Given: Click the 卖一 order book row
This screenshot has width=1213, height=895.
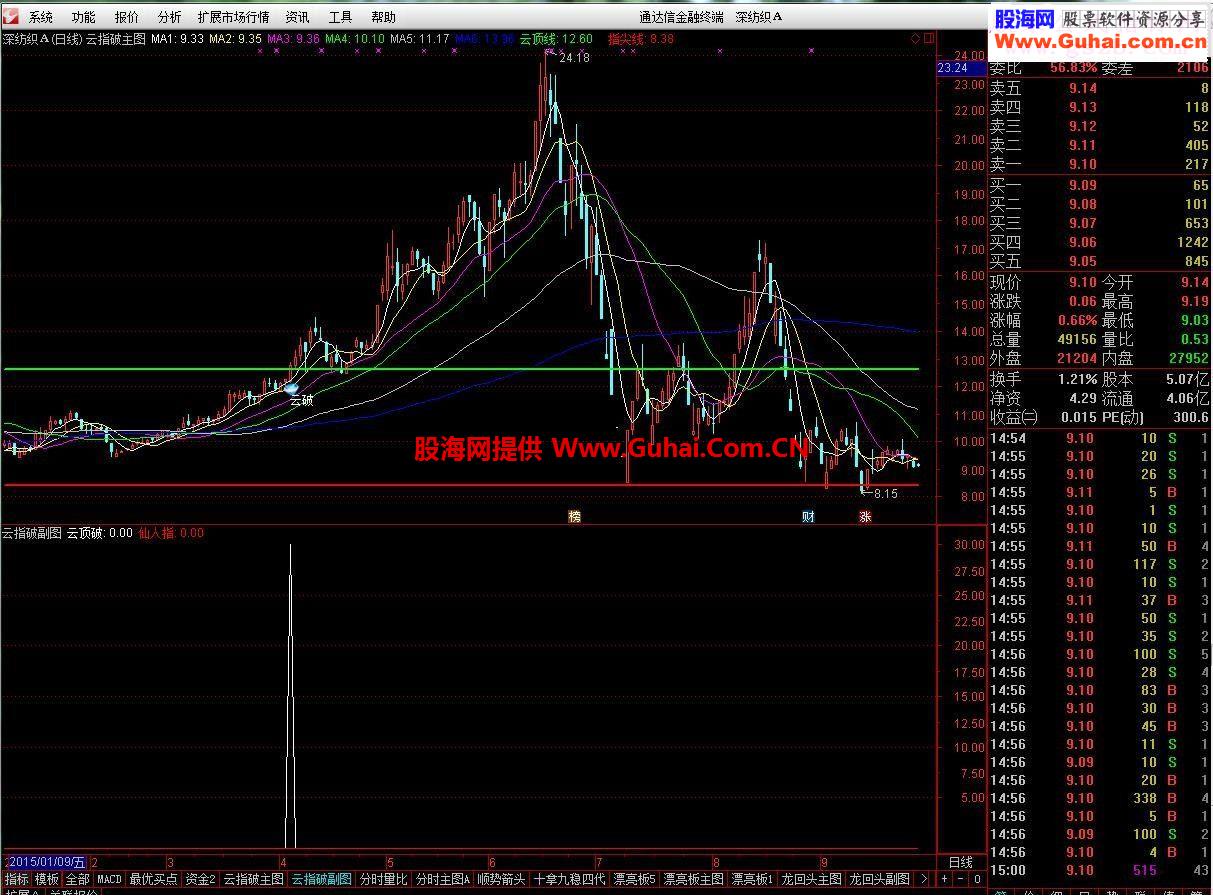Looking at the screenshot, I should [1099, 164].
